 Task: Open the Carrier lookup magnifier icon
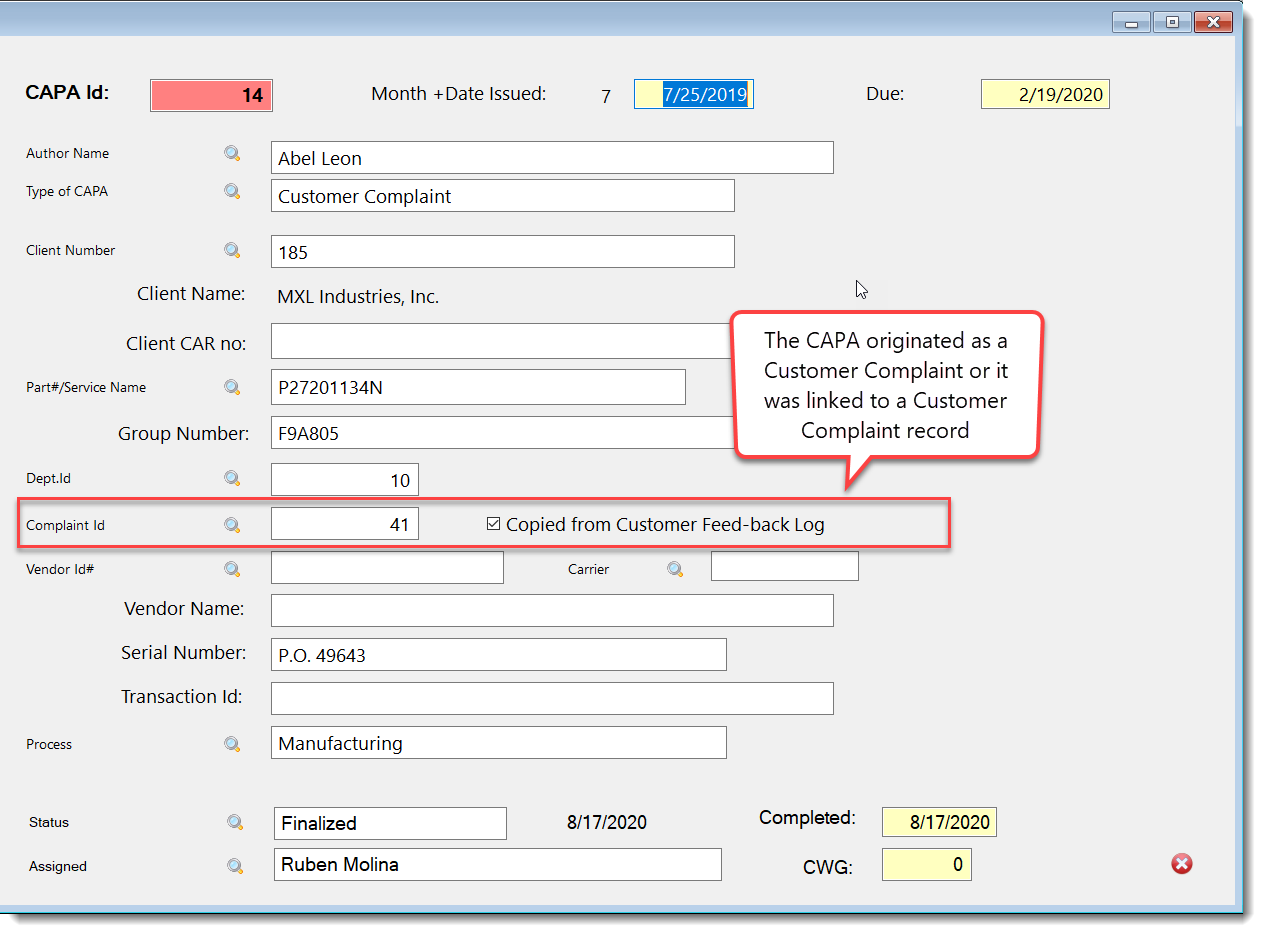675,569
